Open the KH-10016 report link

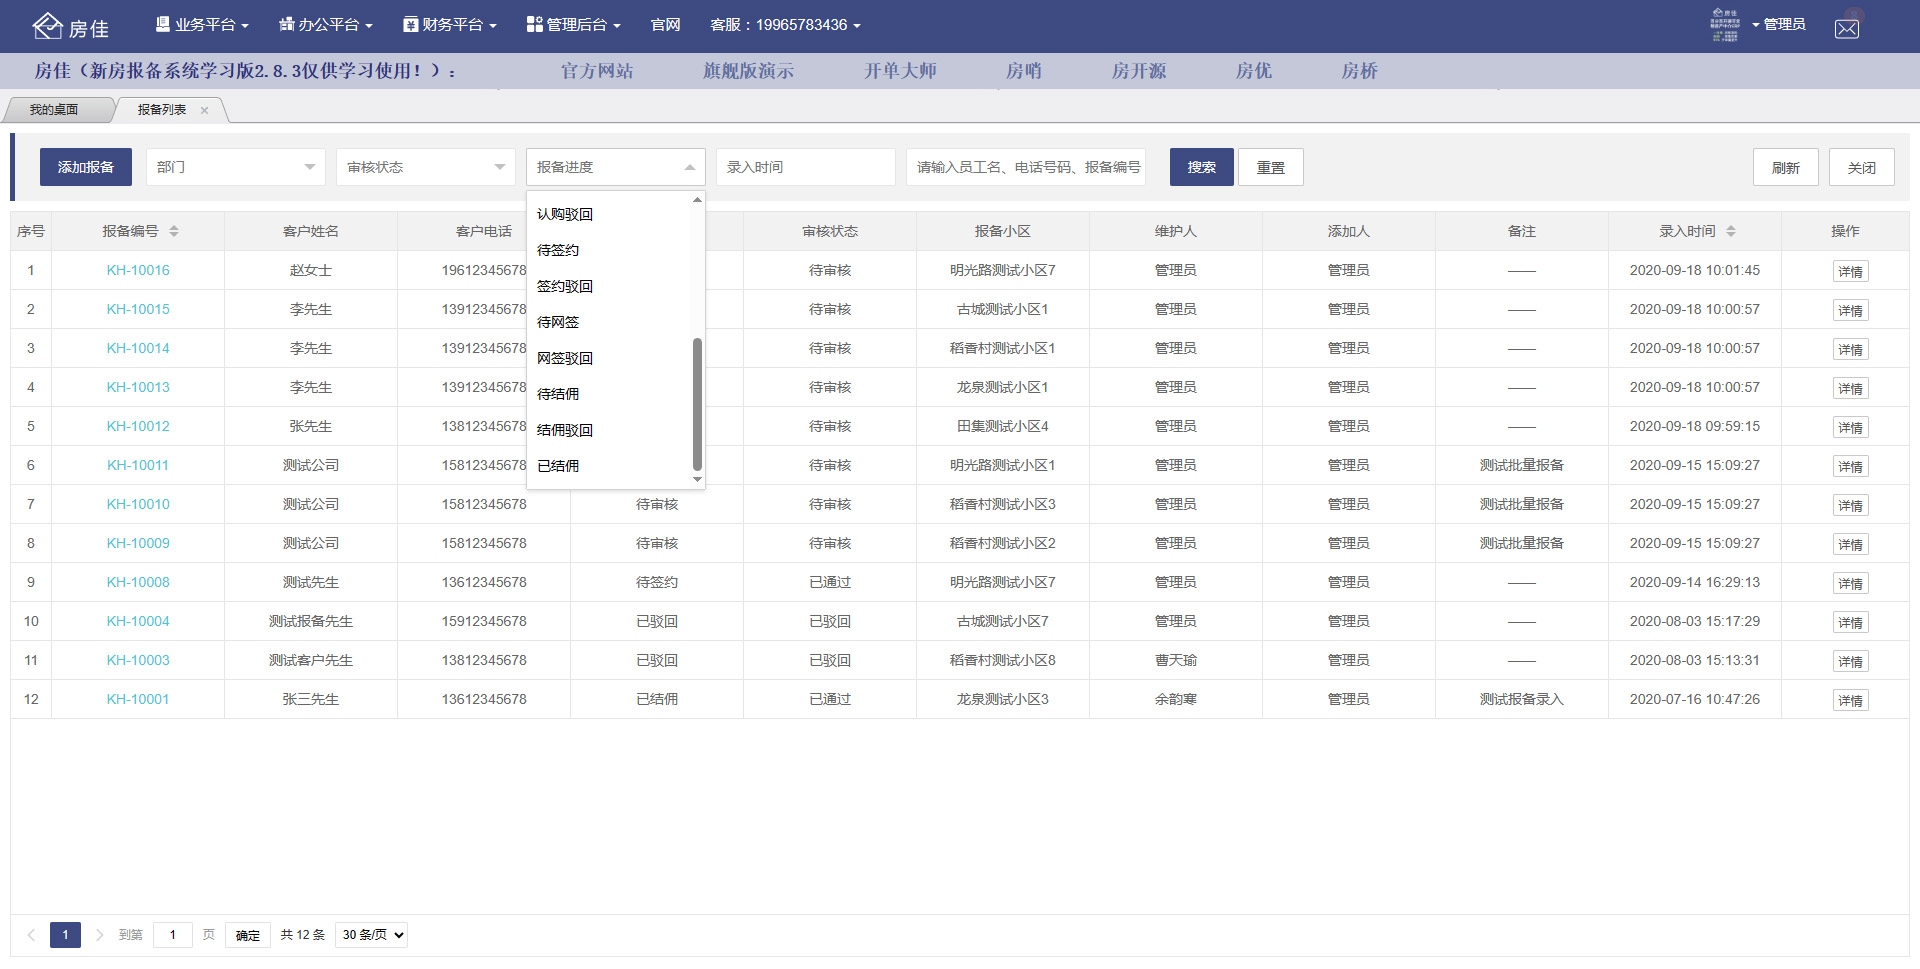pos(138,270)
